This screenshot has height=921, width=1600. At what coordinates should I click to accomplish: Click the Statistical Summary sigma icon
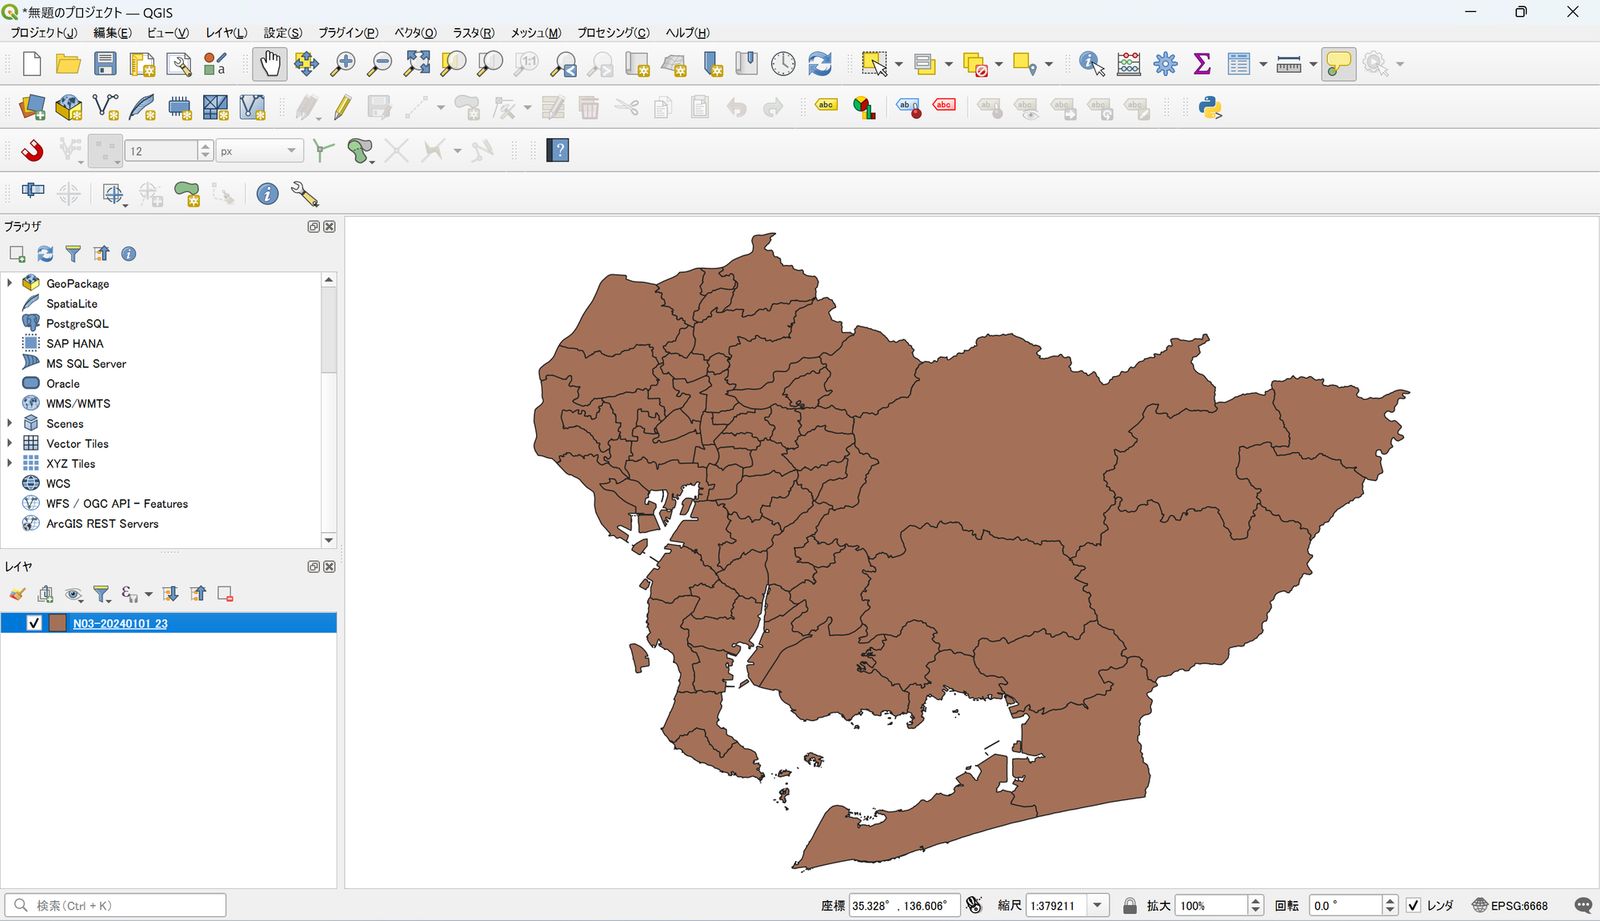click(x=1202, y=64)
